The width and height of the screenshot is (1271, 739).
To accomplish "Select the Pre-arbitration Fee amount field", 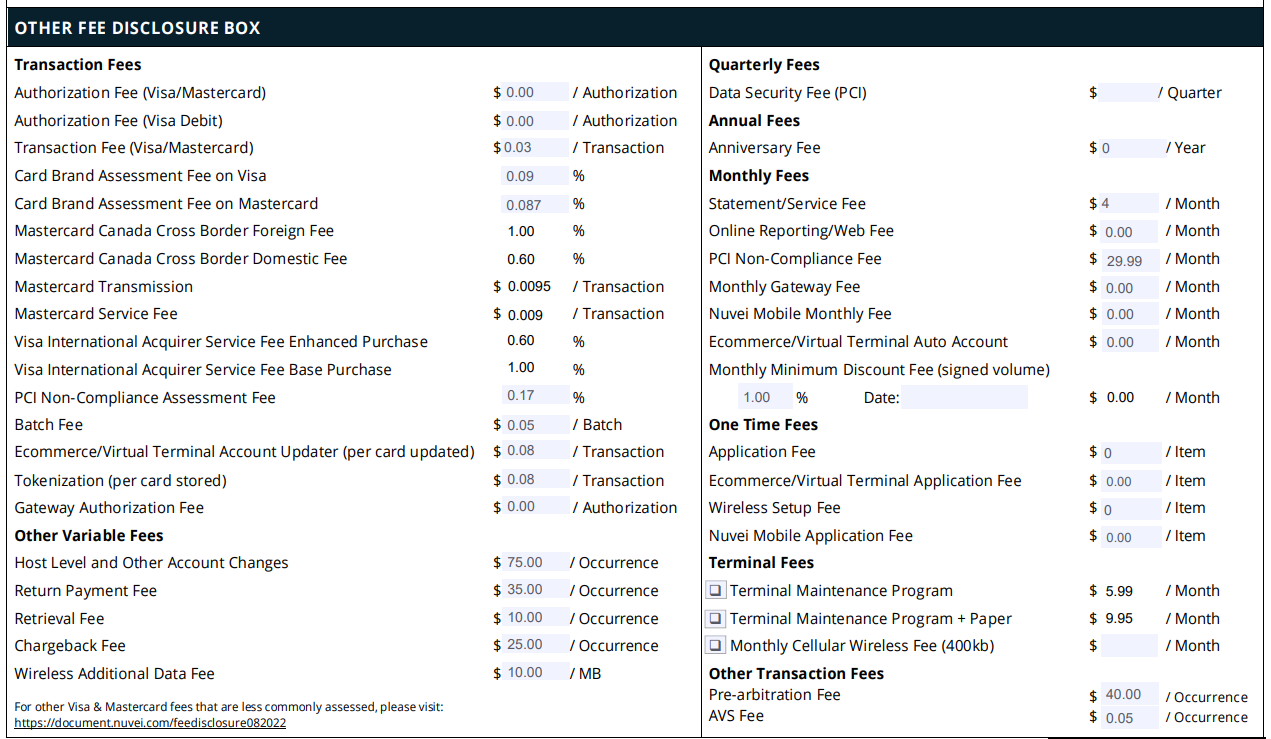I will point(1130,695).
